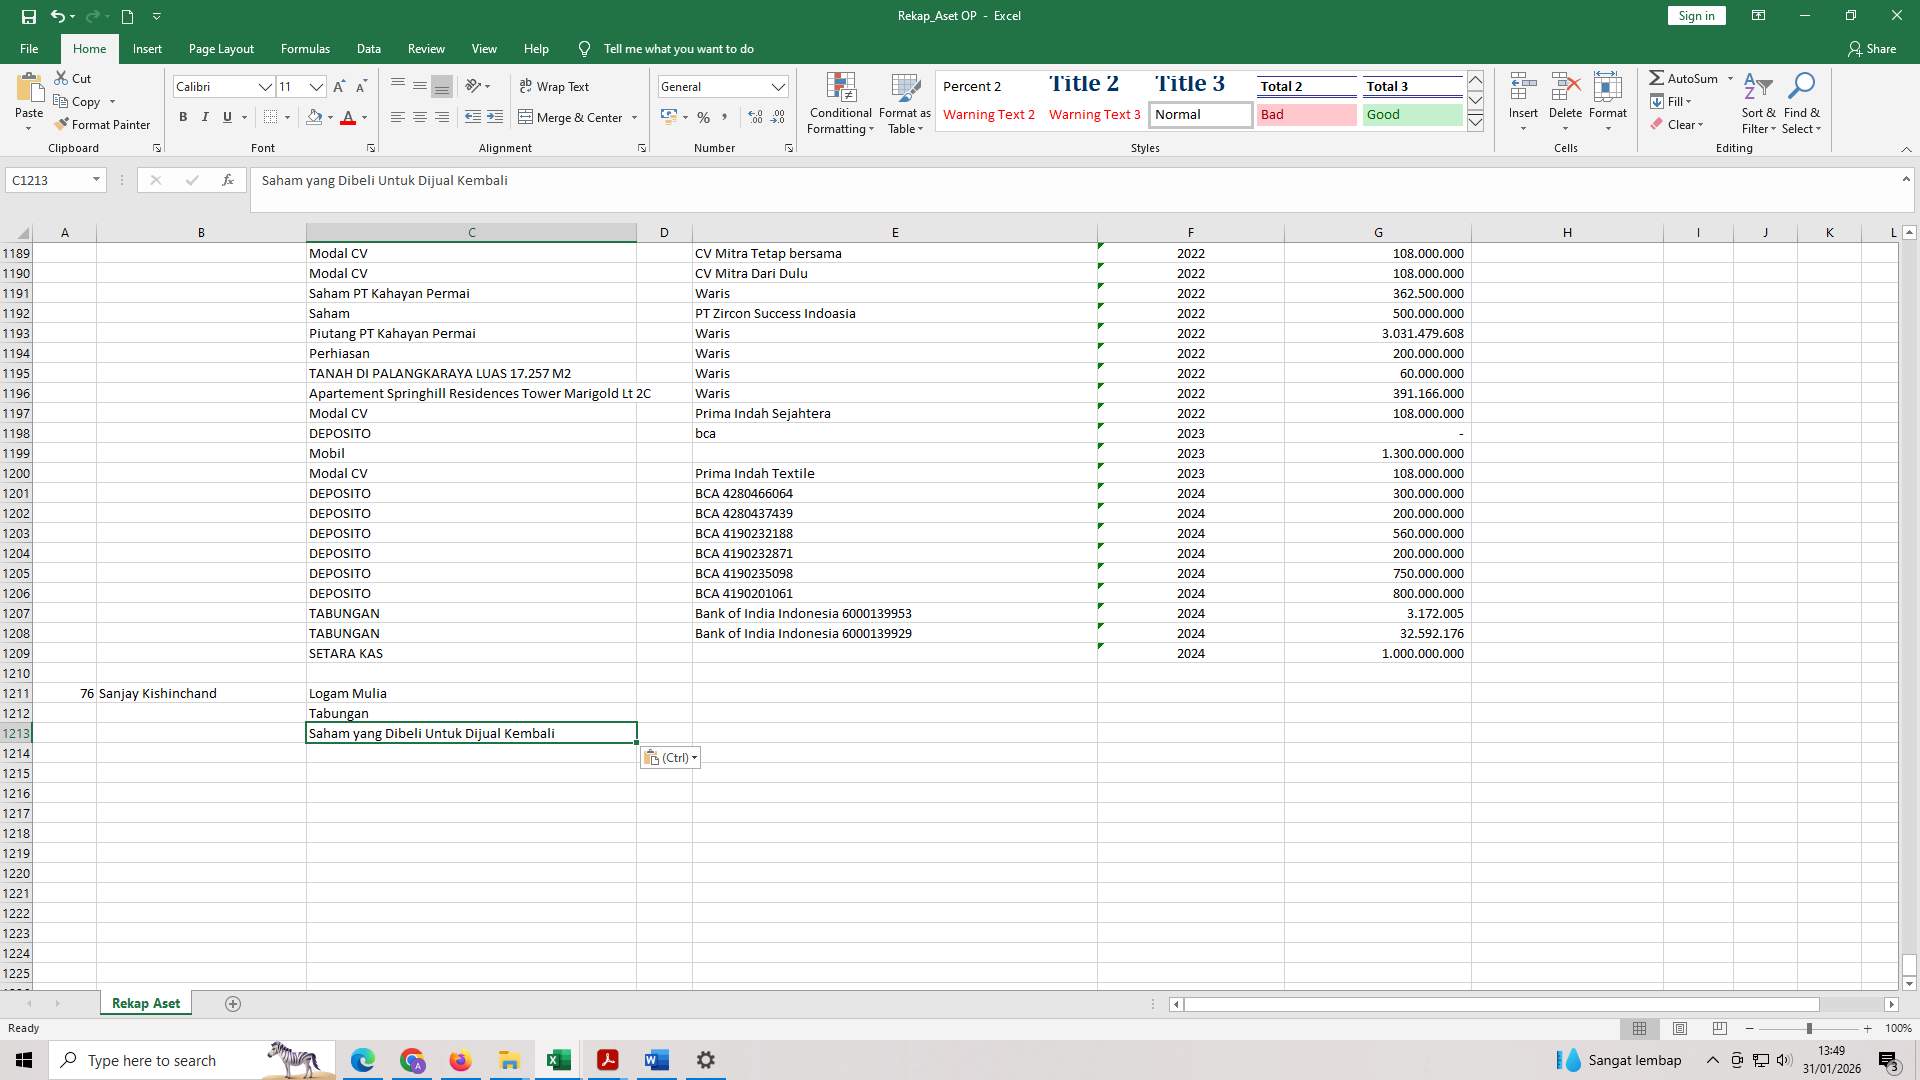Open the Font Size dropdown
Screen dimensions: 1920x1080
[315, 87]
